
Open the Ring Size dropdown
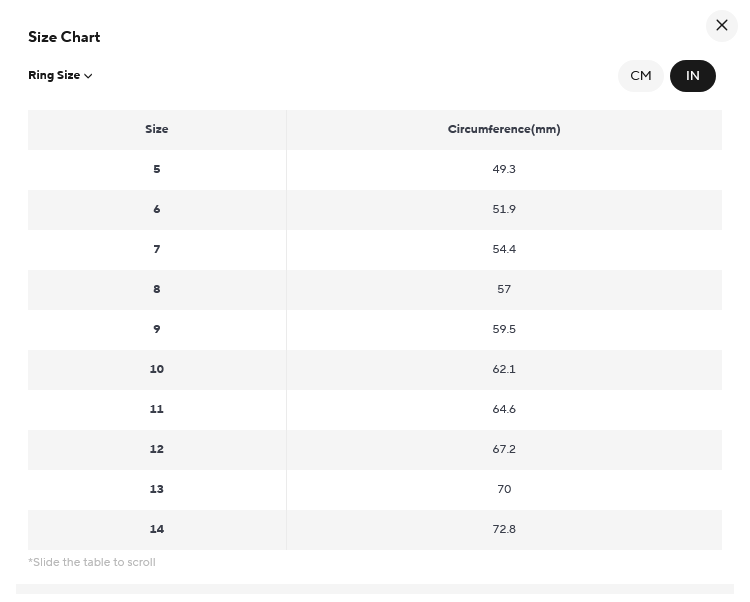coord(60,76)
